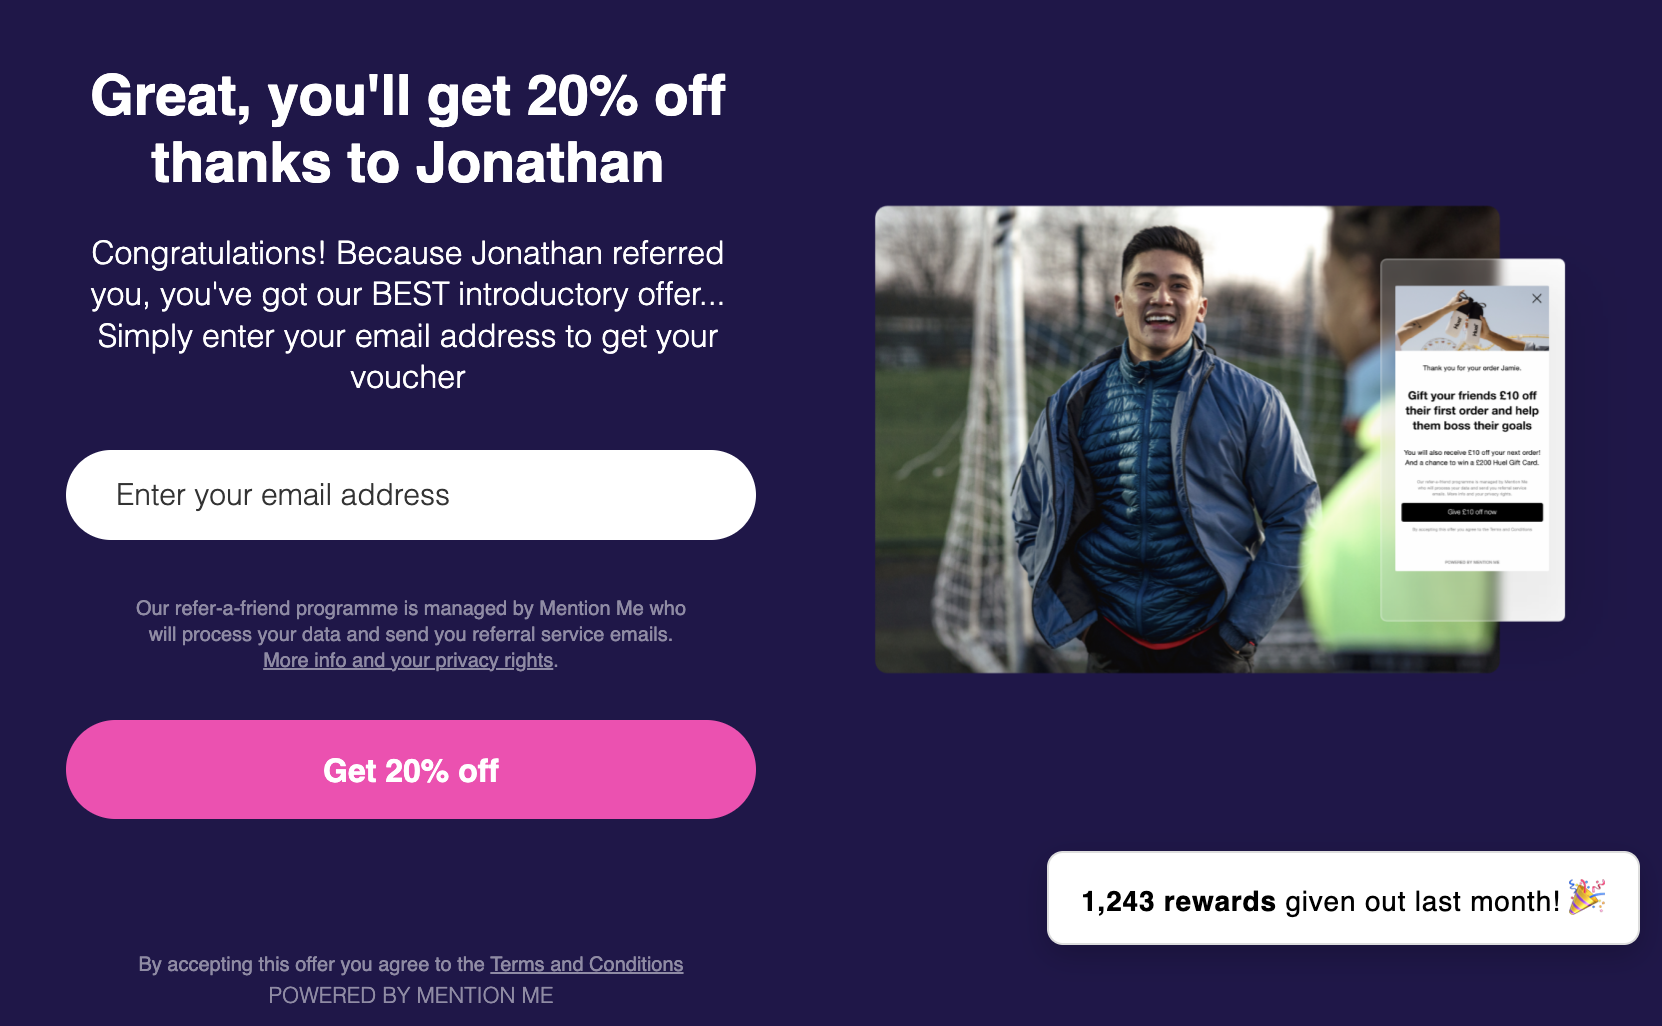Select the 1,243 rewards bold text
Image resolution: width=1662 pixels, height=1026 pixels.
[1178, 901]
